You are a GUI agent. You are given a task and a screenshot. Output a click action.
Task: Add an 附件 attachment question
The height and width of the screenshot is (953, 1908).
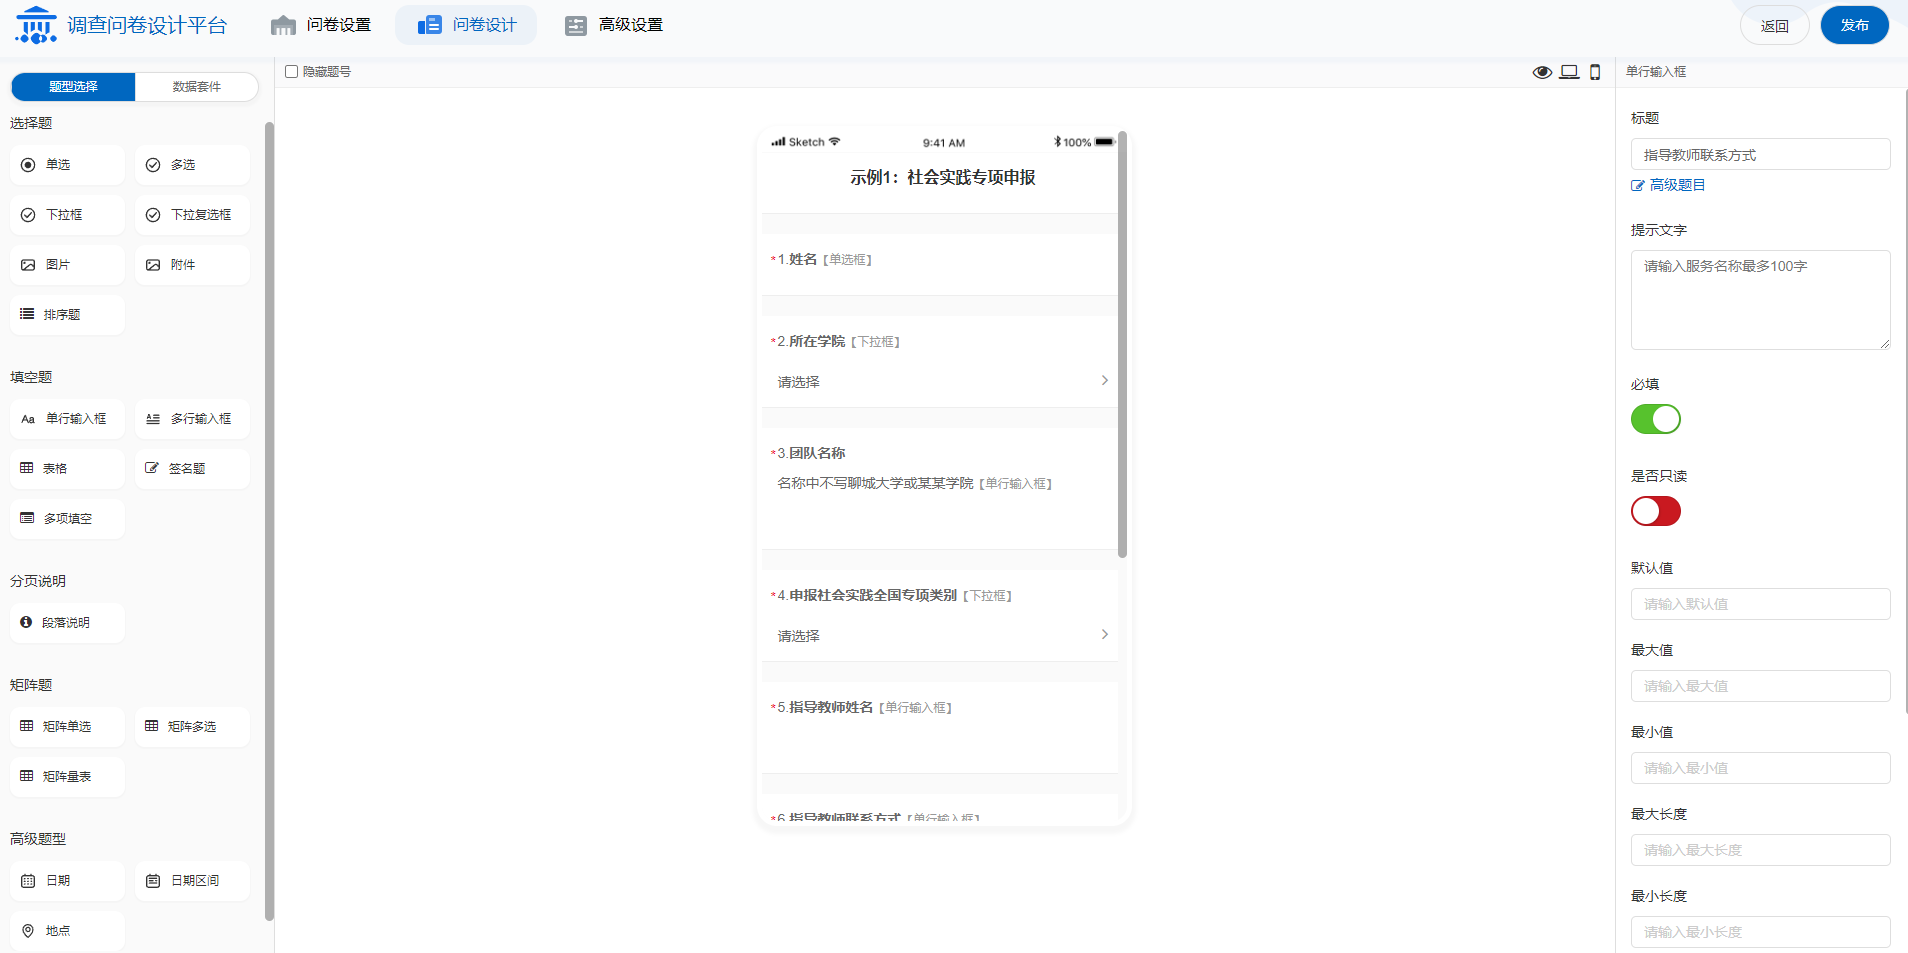click(x=192, y=265)
